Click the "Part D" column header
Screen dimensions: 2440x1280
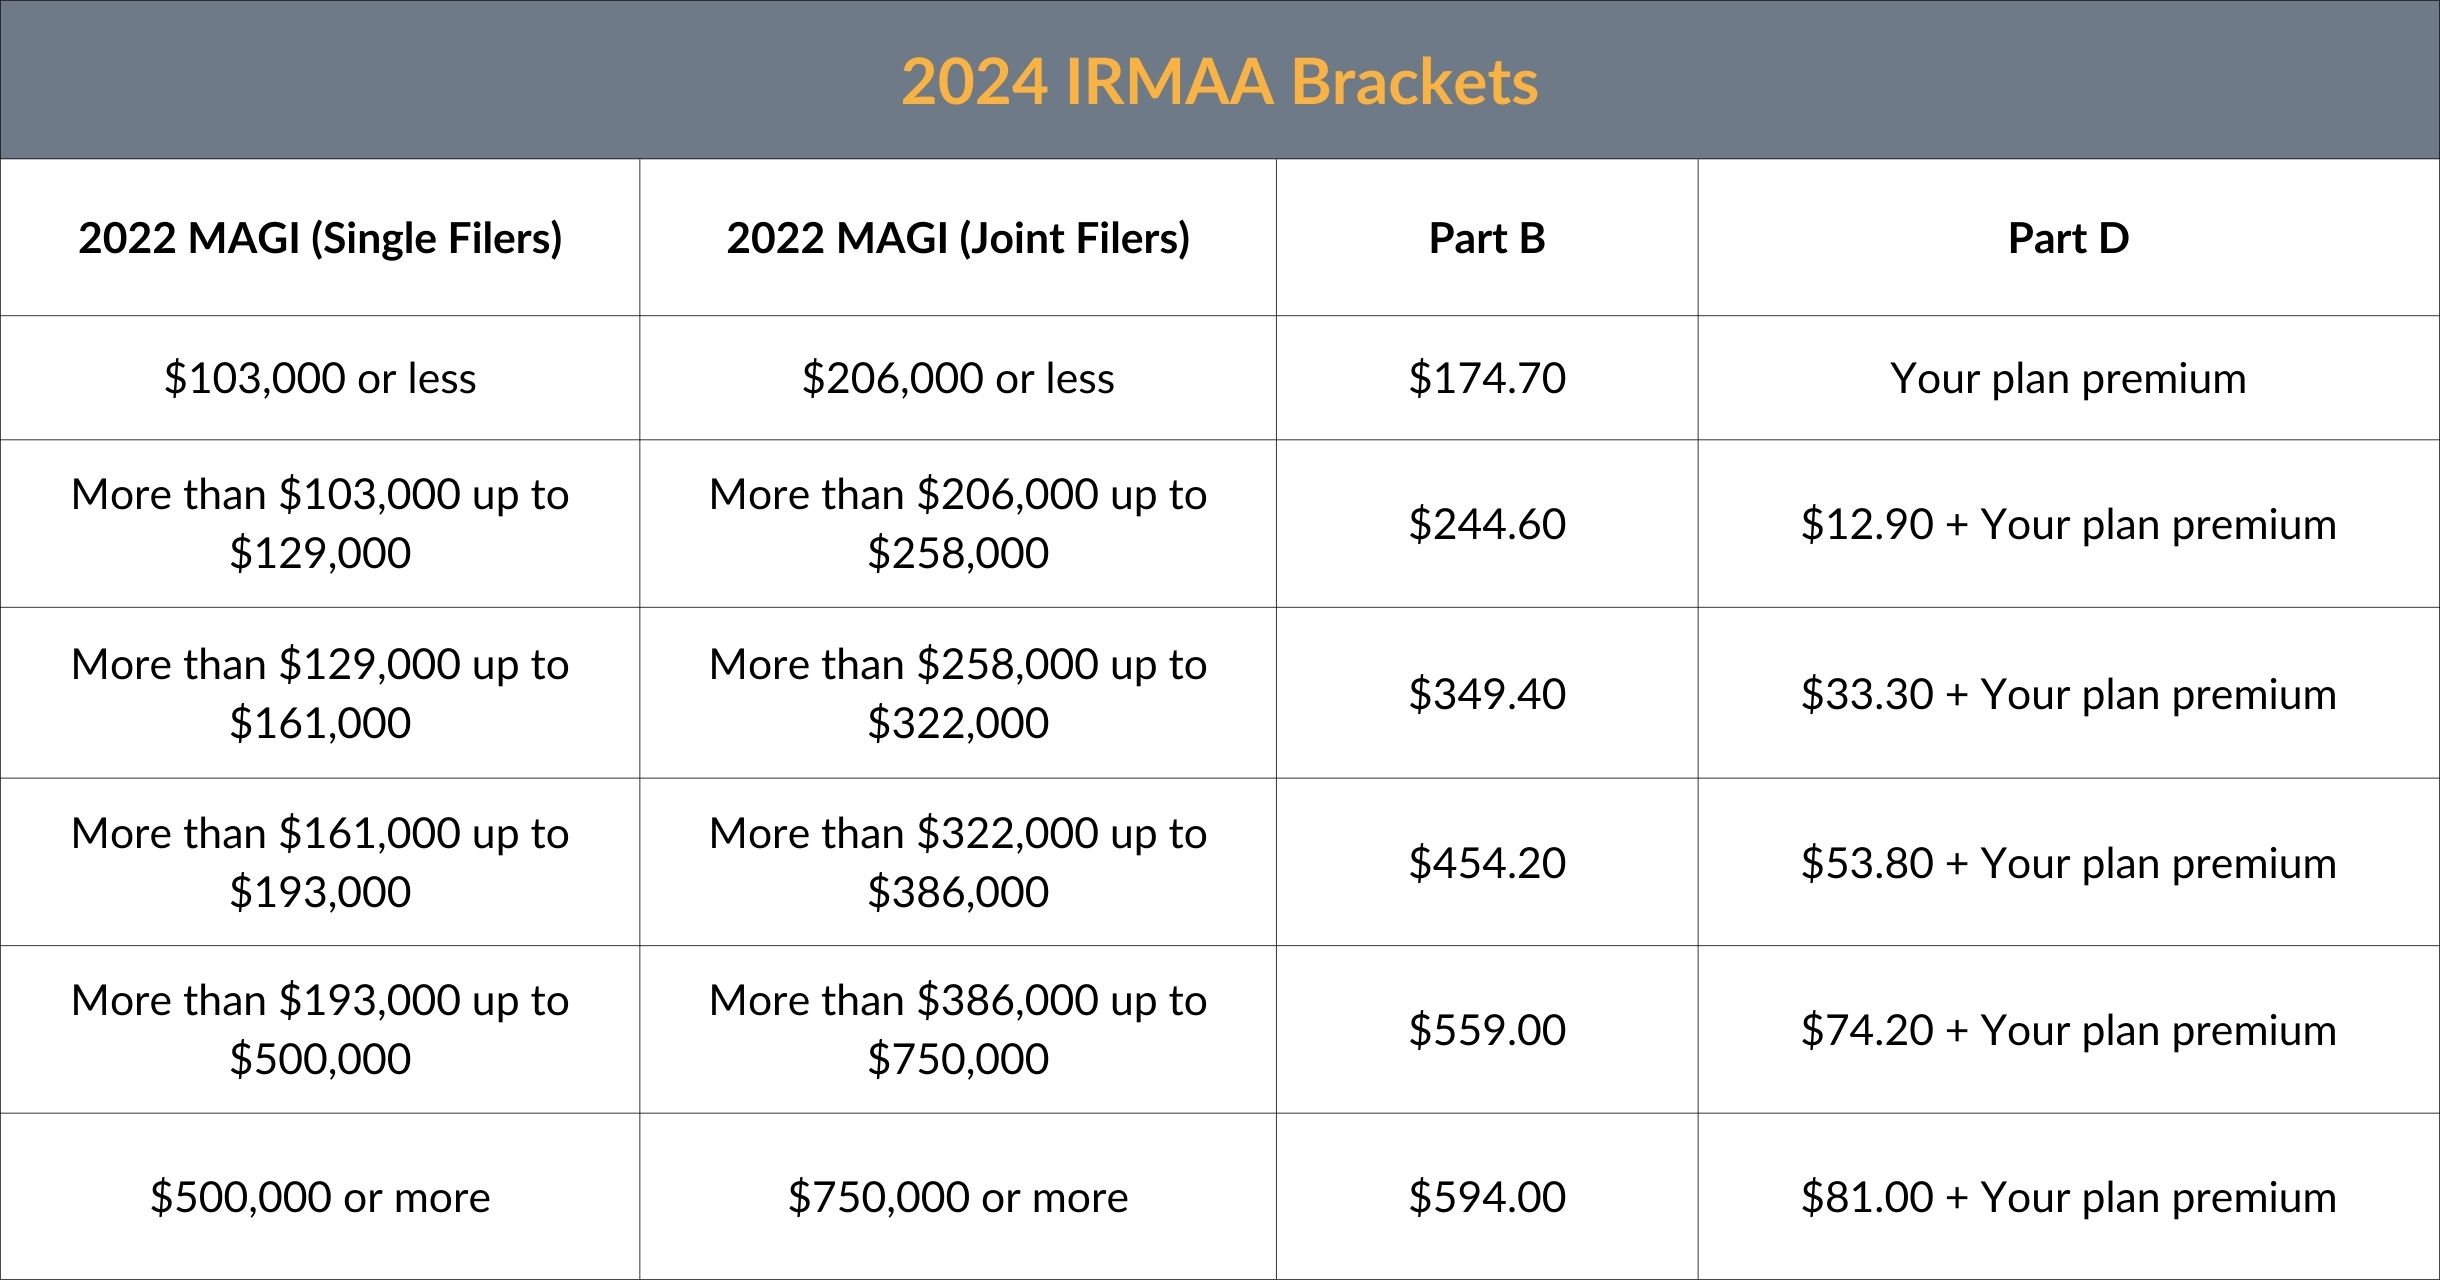(2068, 238)
